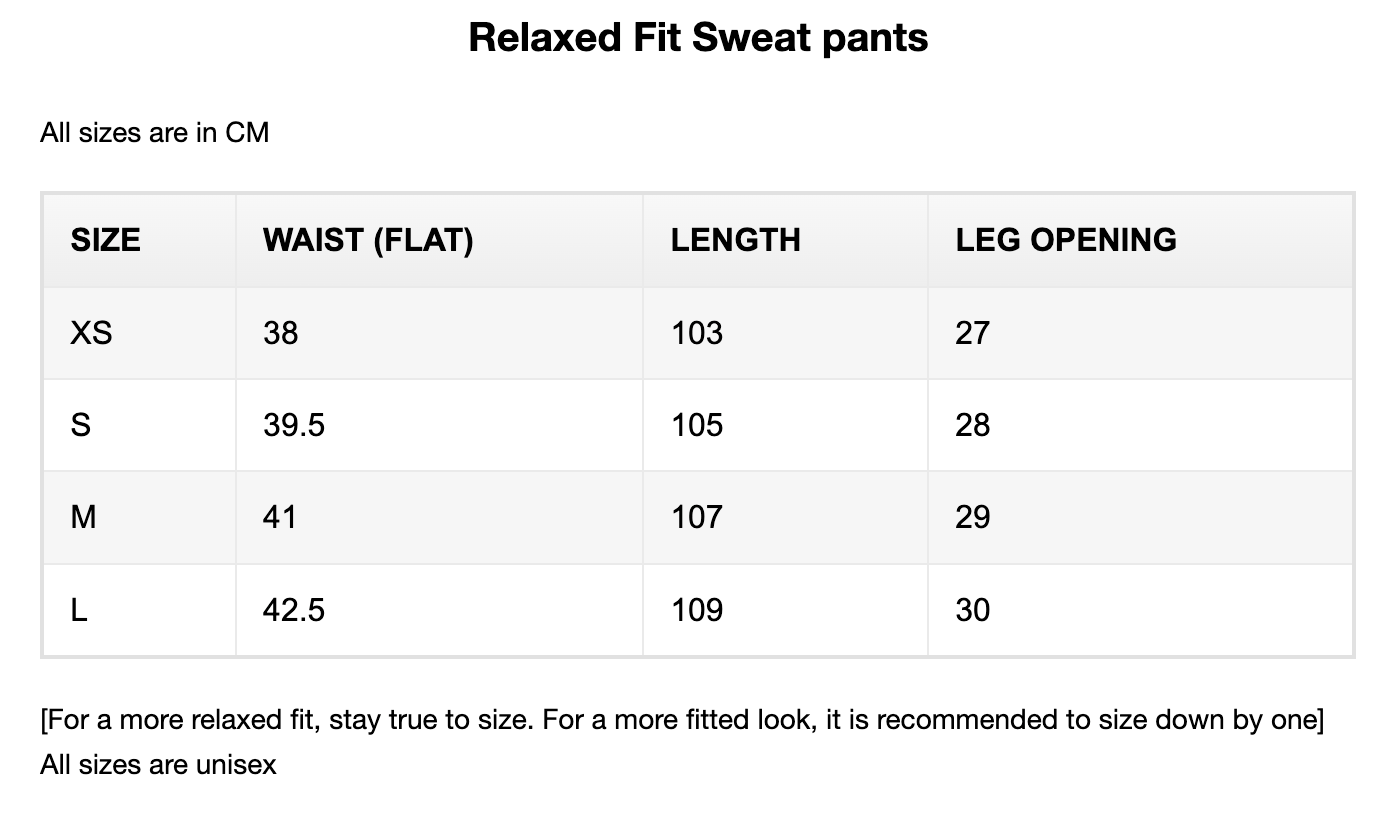Screen dimensions: 1394x826
Task: Click the L leg opening value 30
Action: point(972,610)
